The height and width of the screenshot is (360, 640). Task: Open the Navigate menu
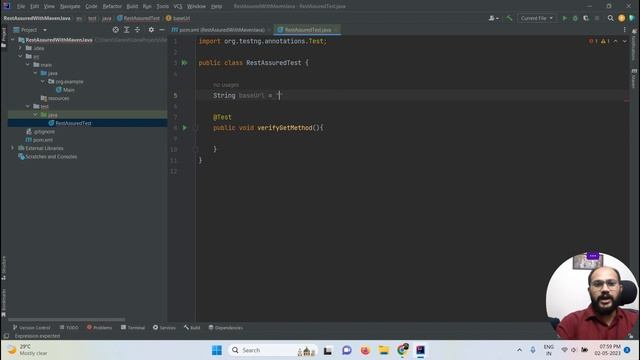pos(70,6)
